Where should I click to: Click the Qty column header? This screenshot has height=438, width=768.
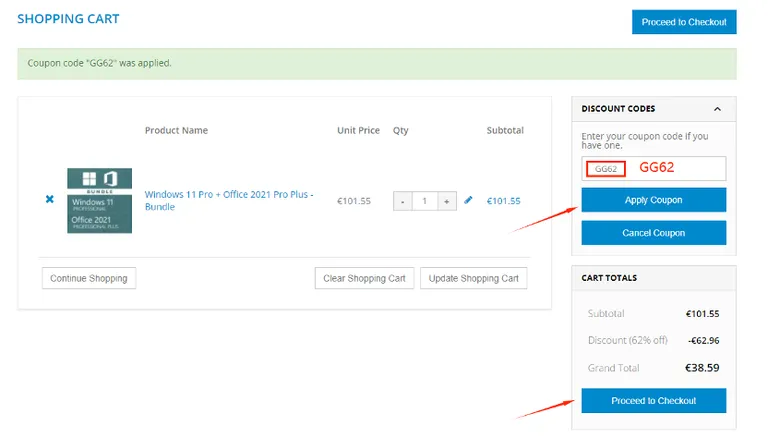[400, 131]
